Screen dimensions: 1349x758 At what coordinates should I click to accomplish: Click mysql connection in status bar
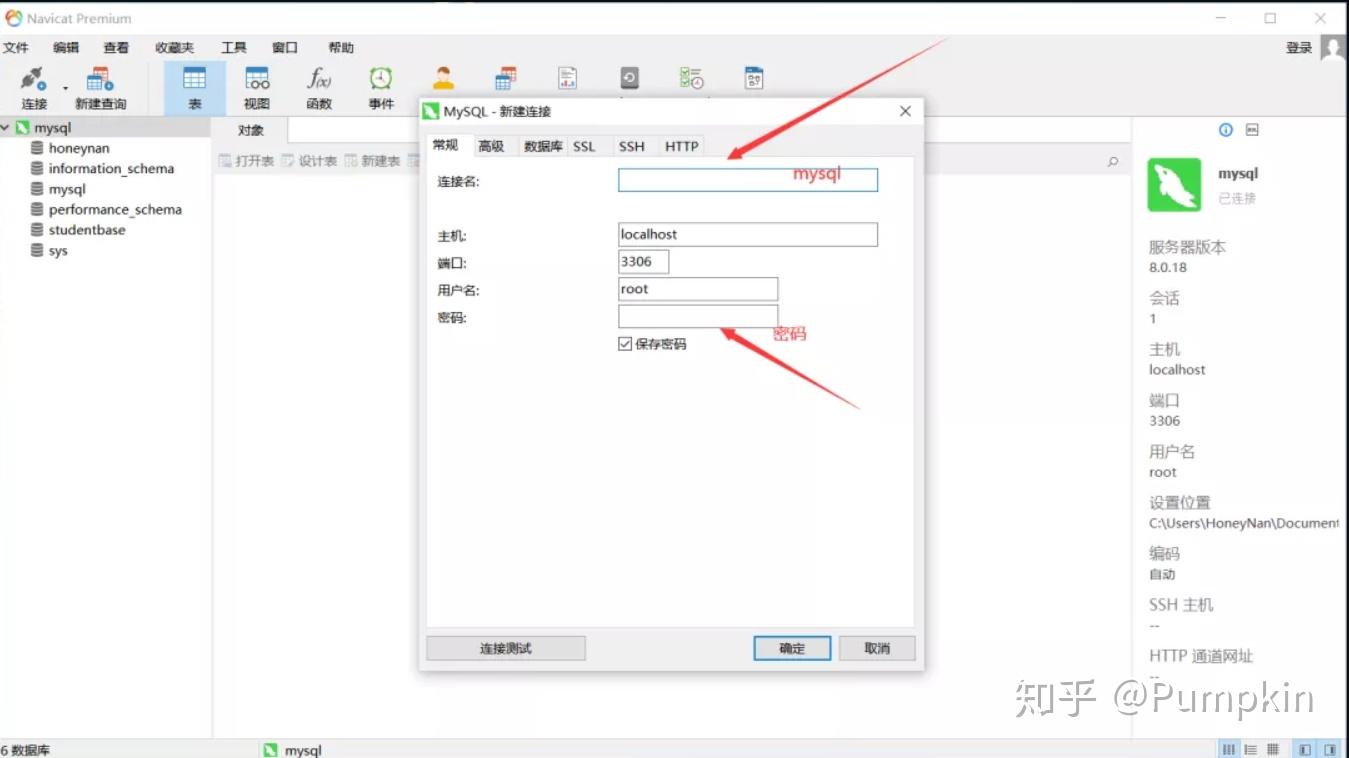[x=292, y=750]
